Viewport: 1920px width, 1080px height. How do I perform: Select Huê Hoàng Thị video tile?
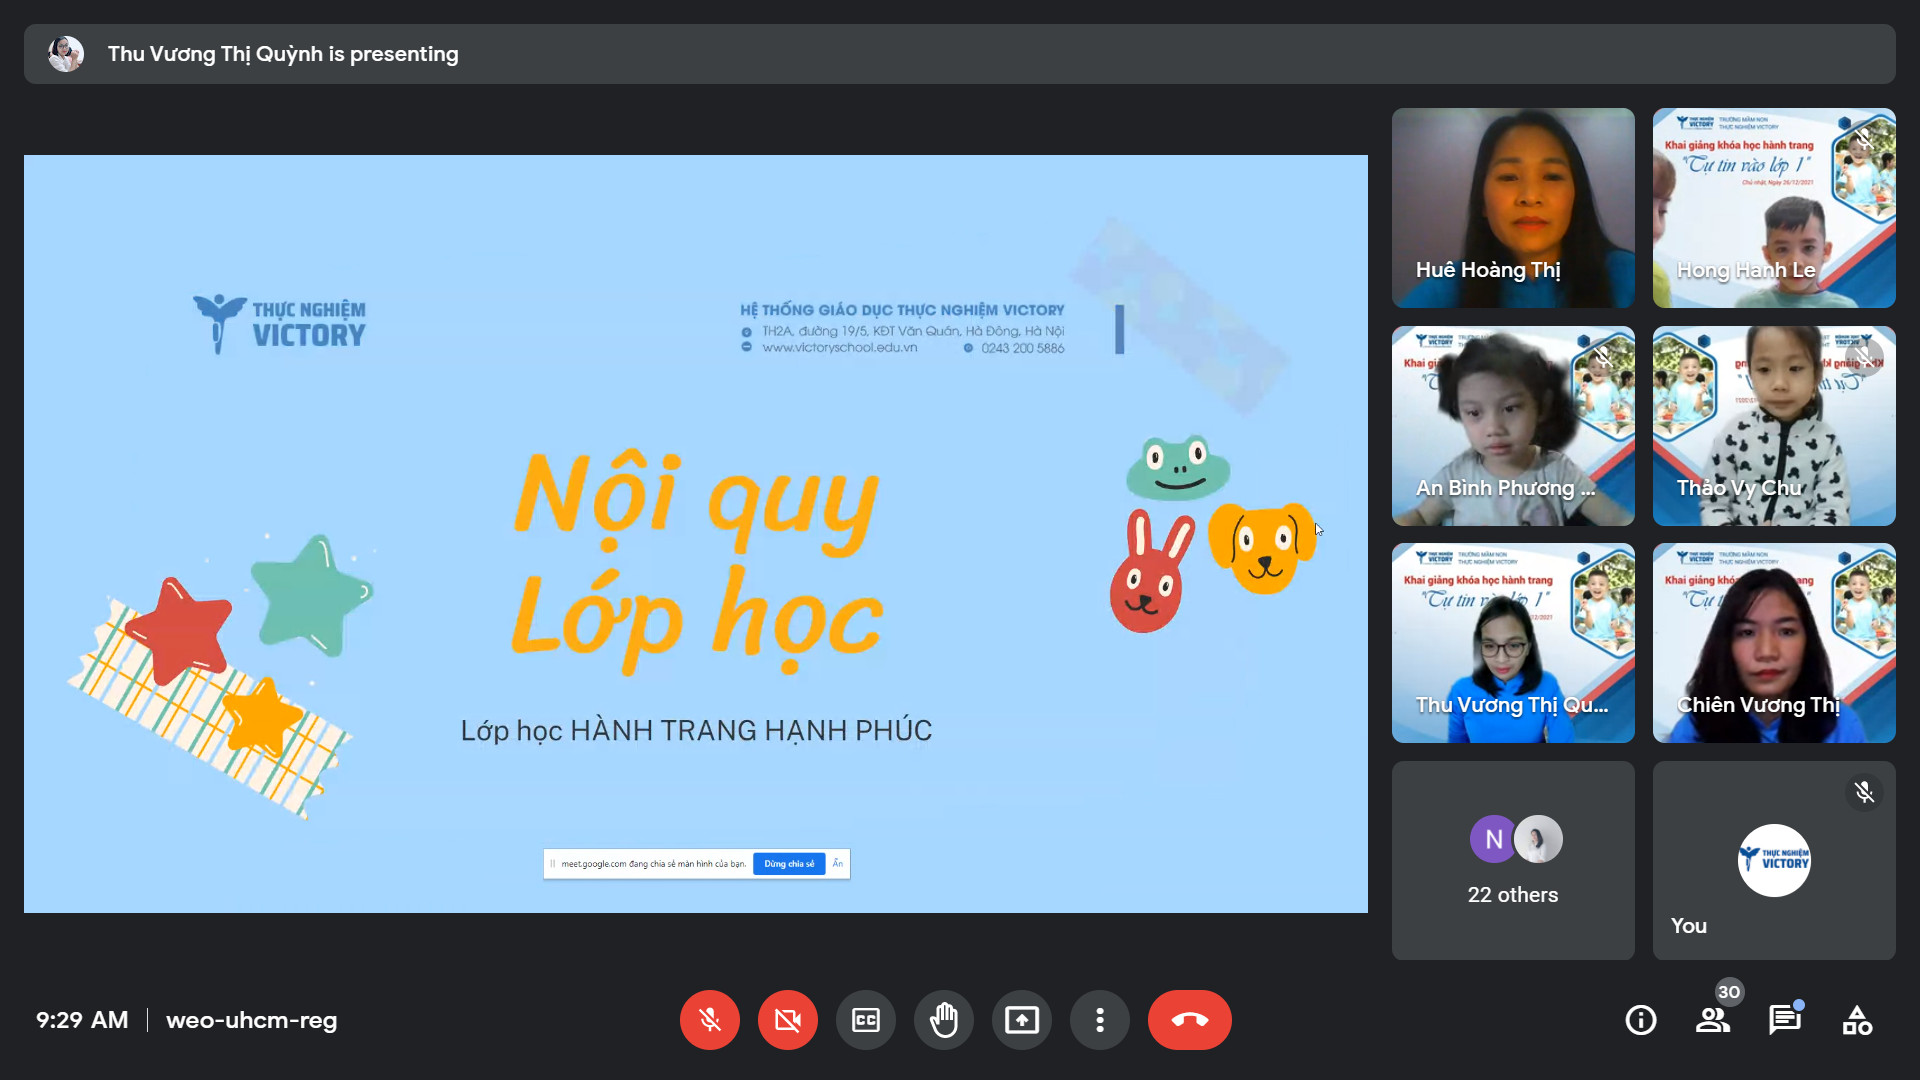(1512, 207)
